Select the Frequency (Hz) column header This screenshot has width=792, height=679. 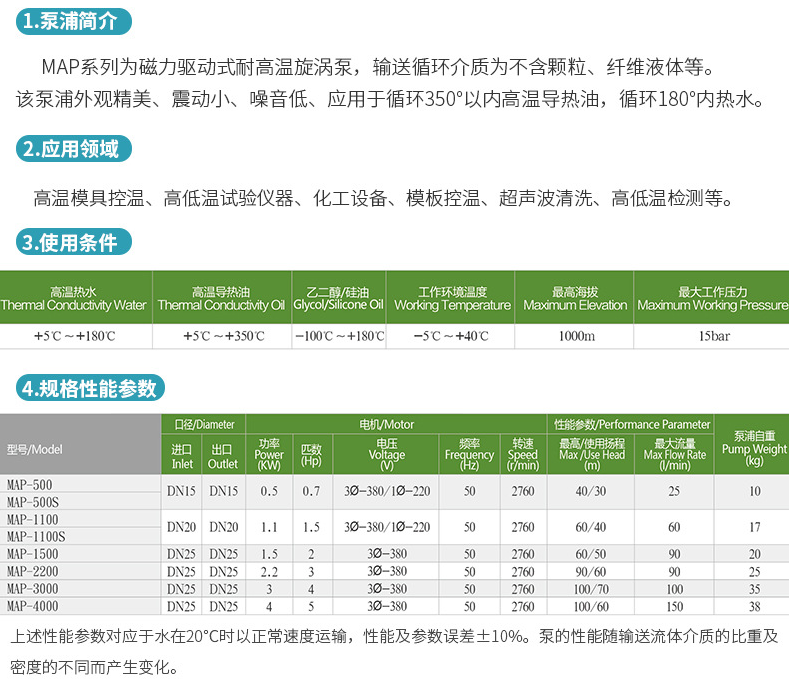click(x=469, y=455)
